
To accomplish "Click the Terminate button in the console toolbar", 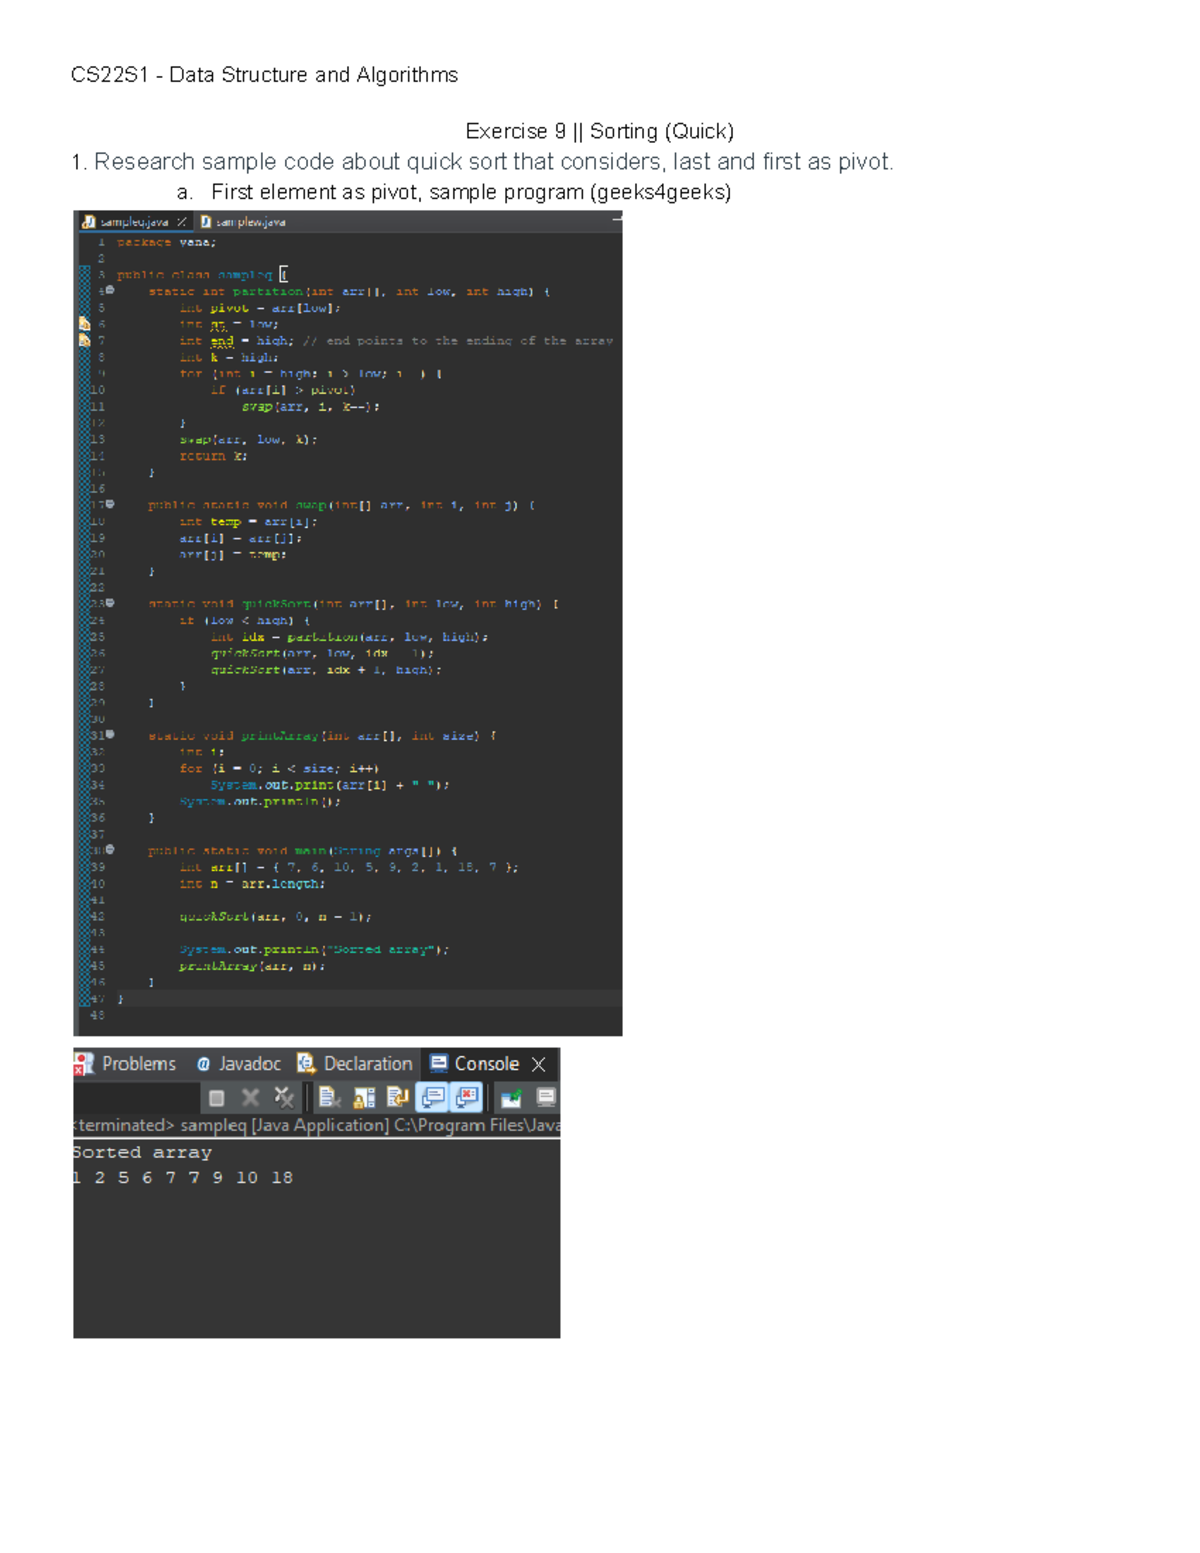I will pos(216,1097).
